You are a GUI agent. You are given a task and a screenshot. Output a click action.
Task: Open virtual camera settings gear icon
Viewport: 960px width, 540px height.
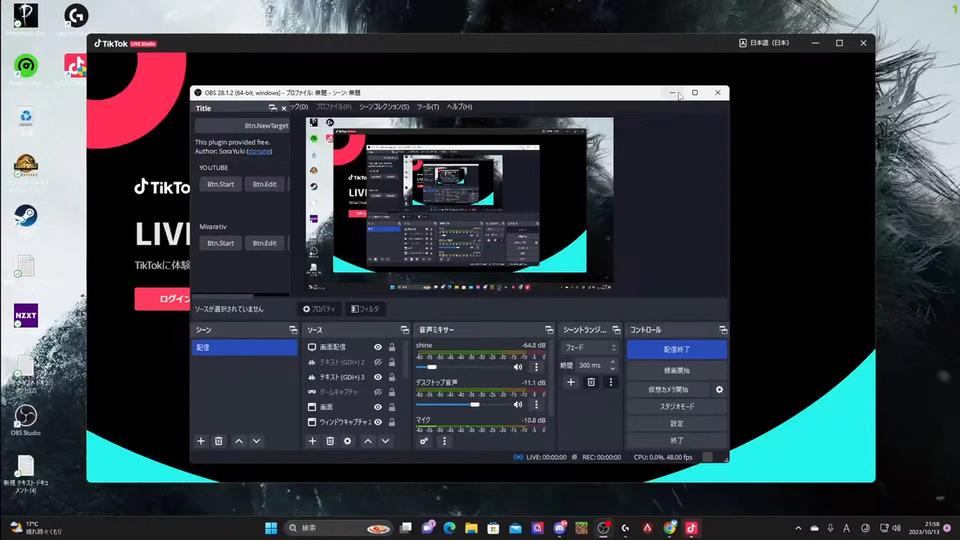pyautogui.click(x=719, y=389)
